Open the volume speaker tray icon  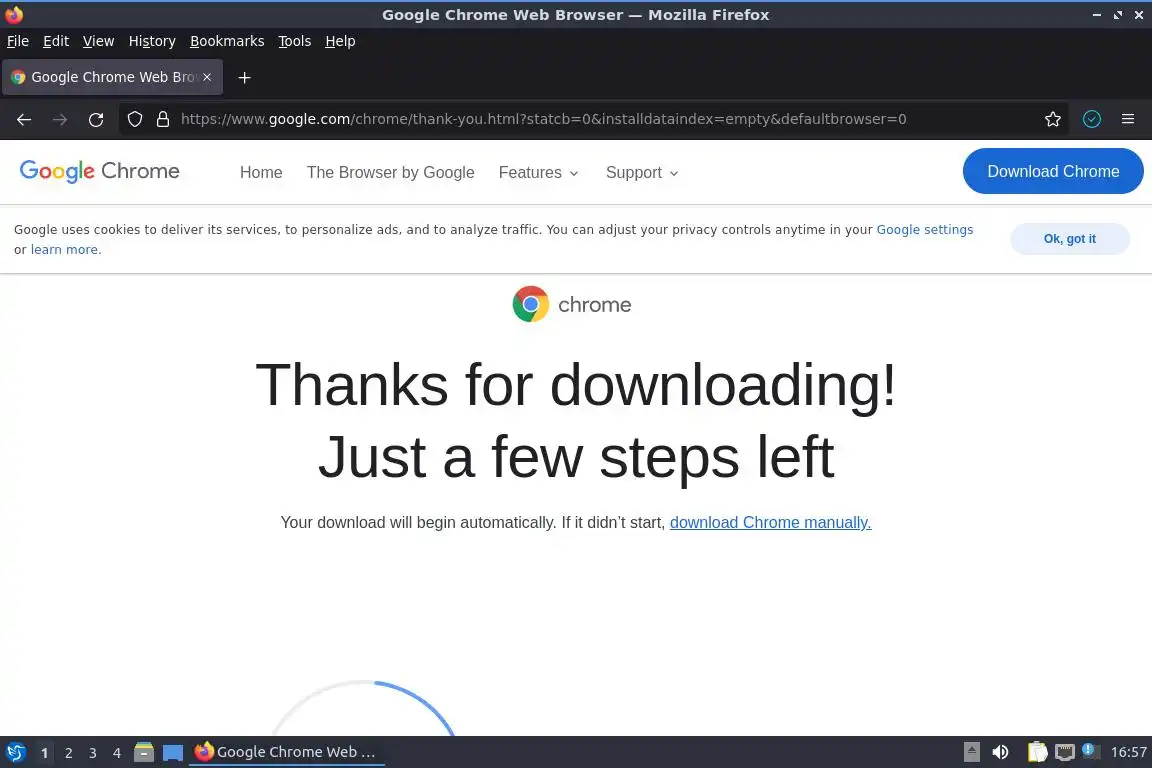[1000, 752]
